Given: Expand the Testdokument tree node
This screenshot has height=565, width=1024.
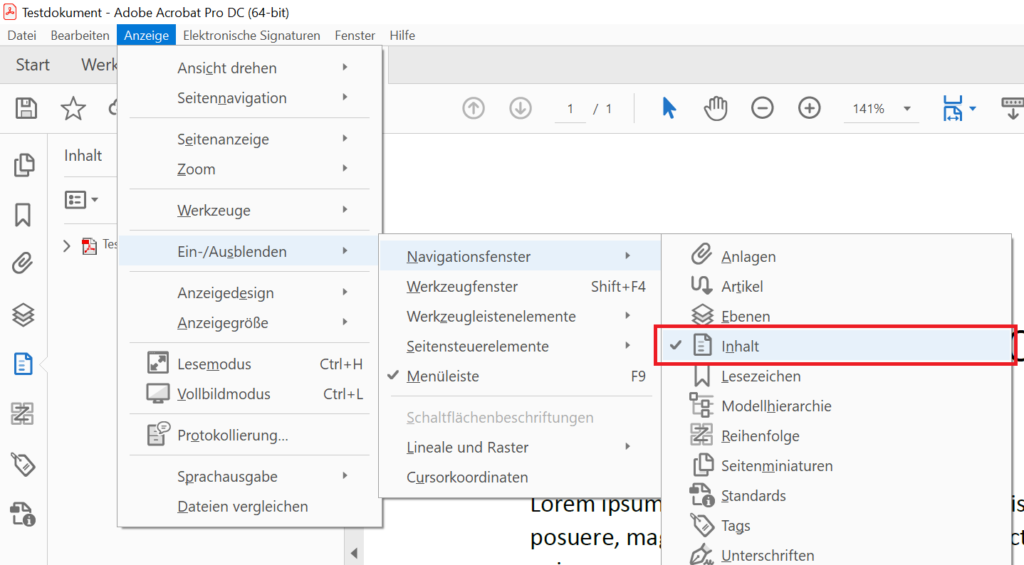Looking at the screenshot, I should coord(67,245).
